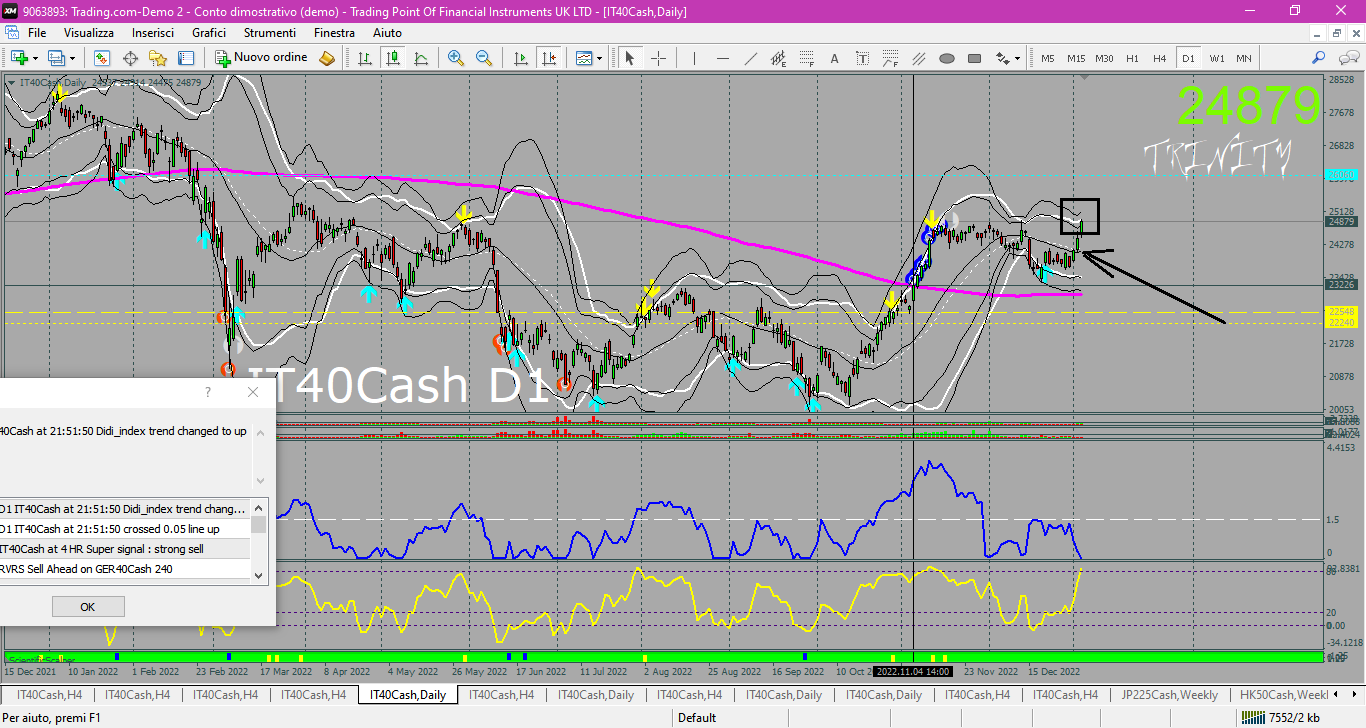The image size is (1366, 728).
Task: Select the horizontal line tool
Action: pos(722,58)
